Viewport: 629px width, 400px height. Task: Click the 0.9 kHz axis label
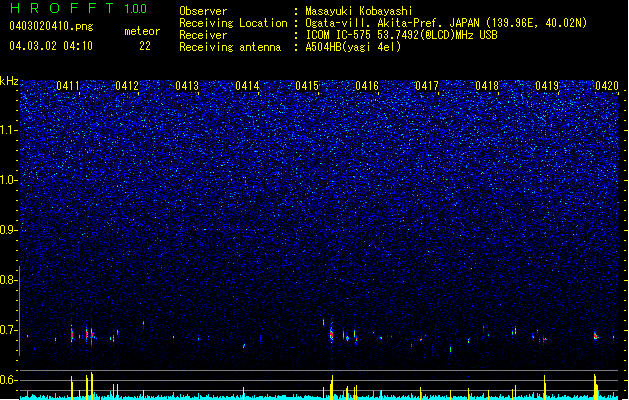point(8,230)
